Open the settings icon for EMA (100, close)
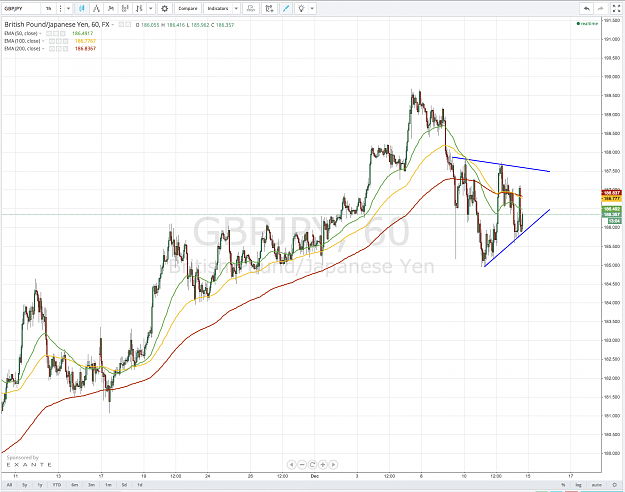The width and height of the screenshot is (625, 492). click(x=59, y=41)
